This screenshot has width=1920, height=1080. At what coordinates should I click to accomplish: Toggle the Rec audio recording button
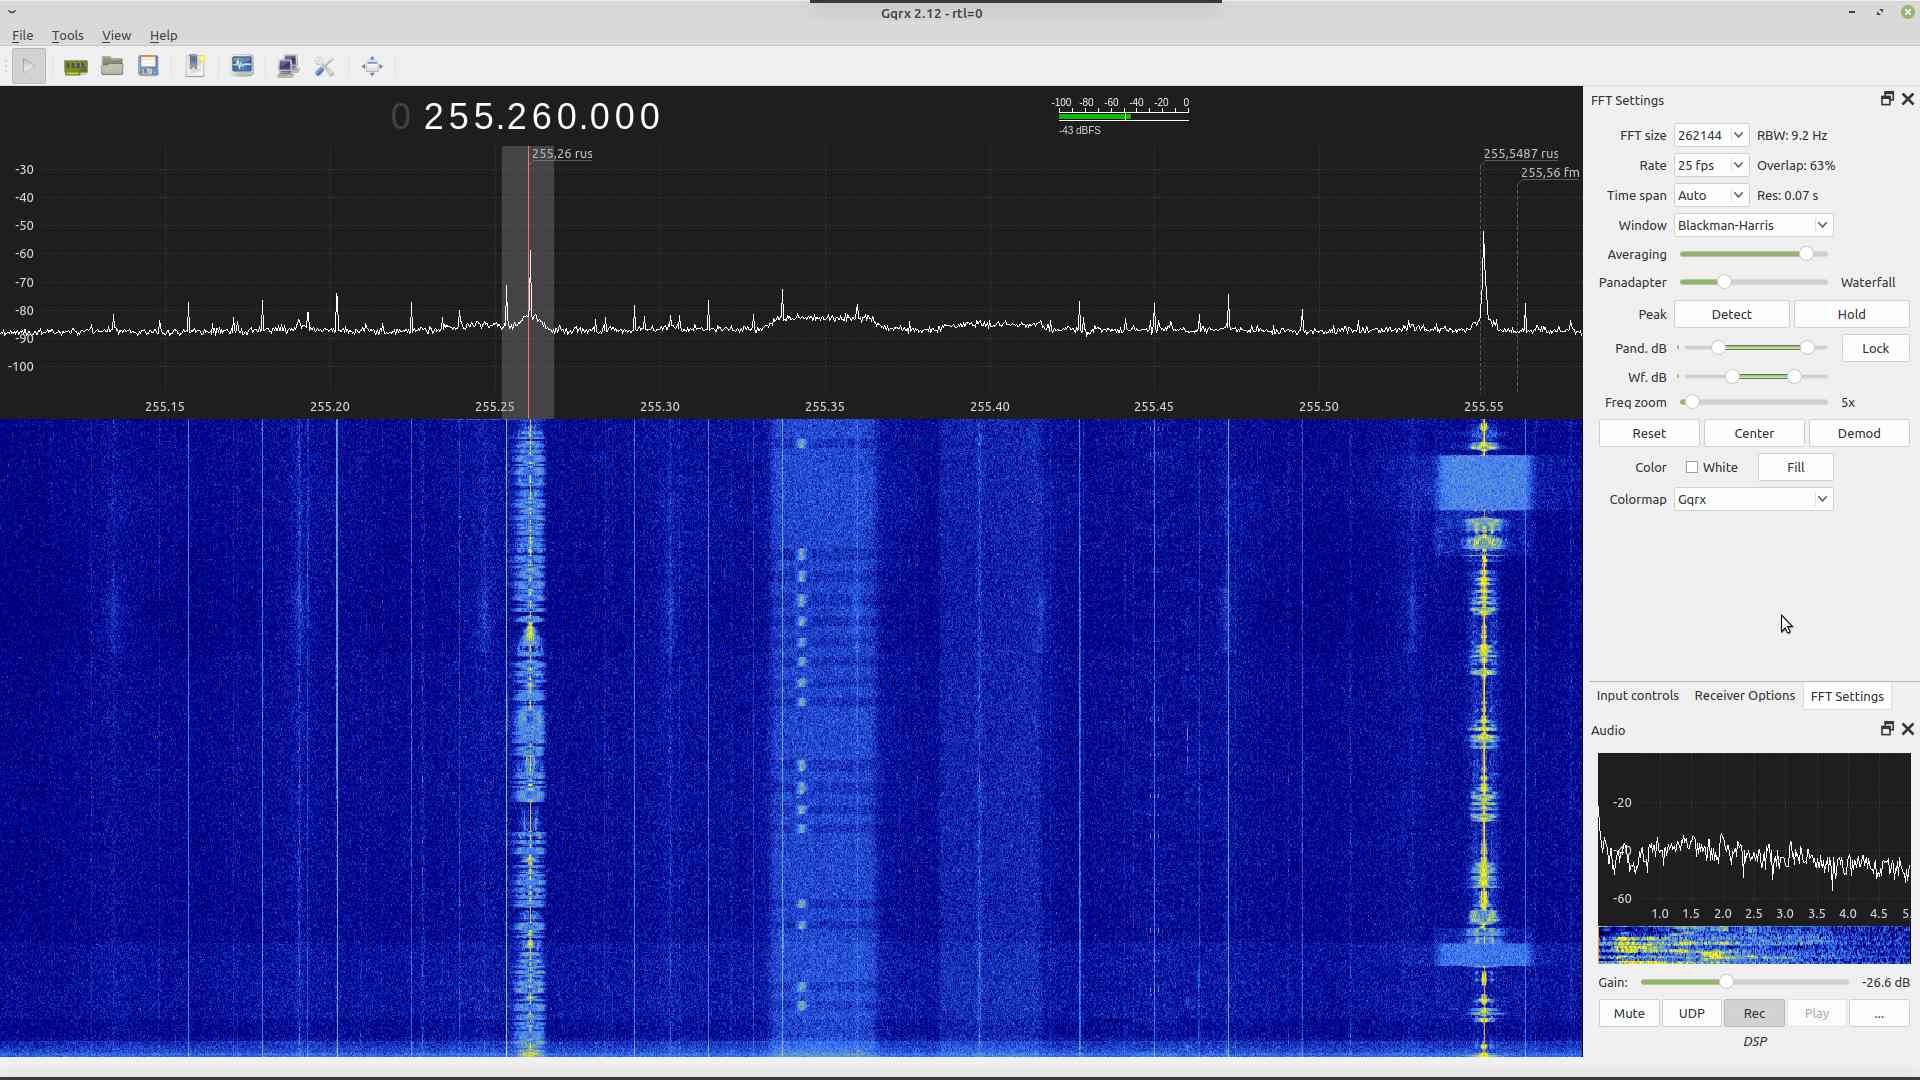1754,1013
